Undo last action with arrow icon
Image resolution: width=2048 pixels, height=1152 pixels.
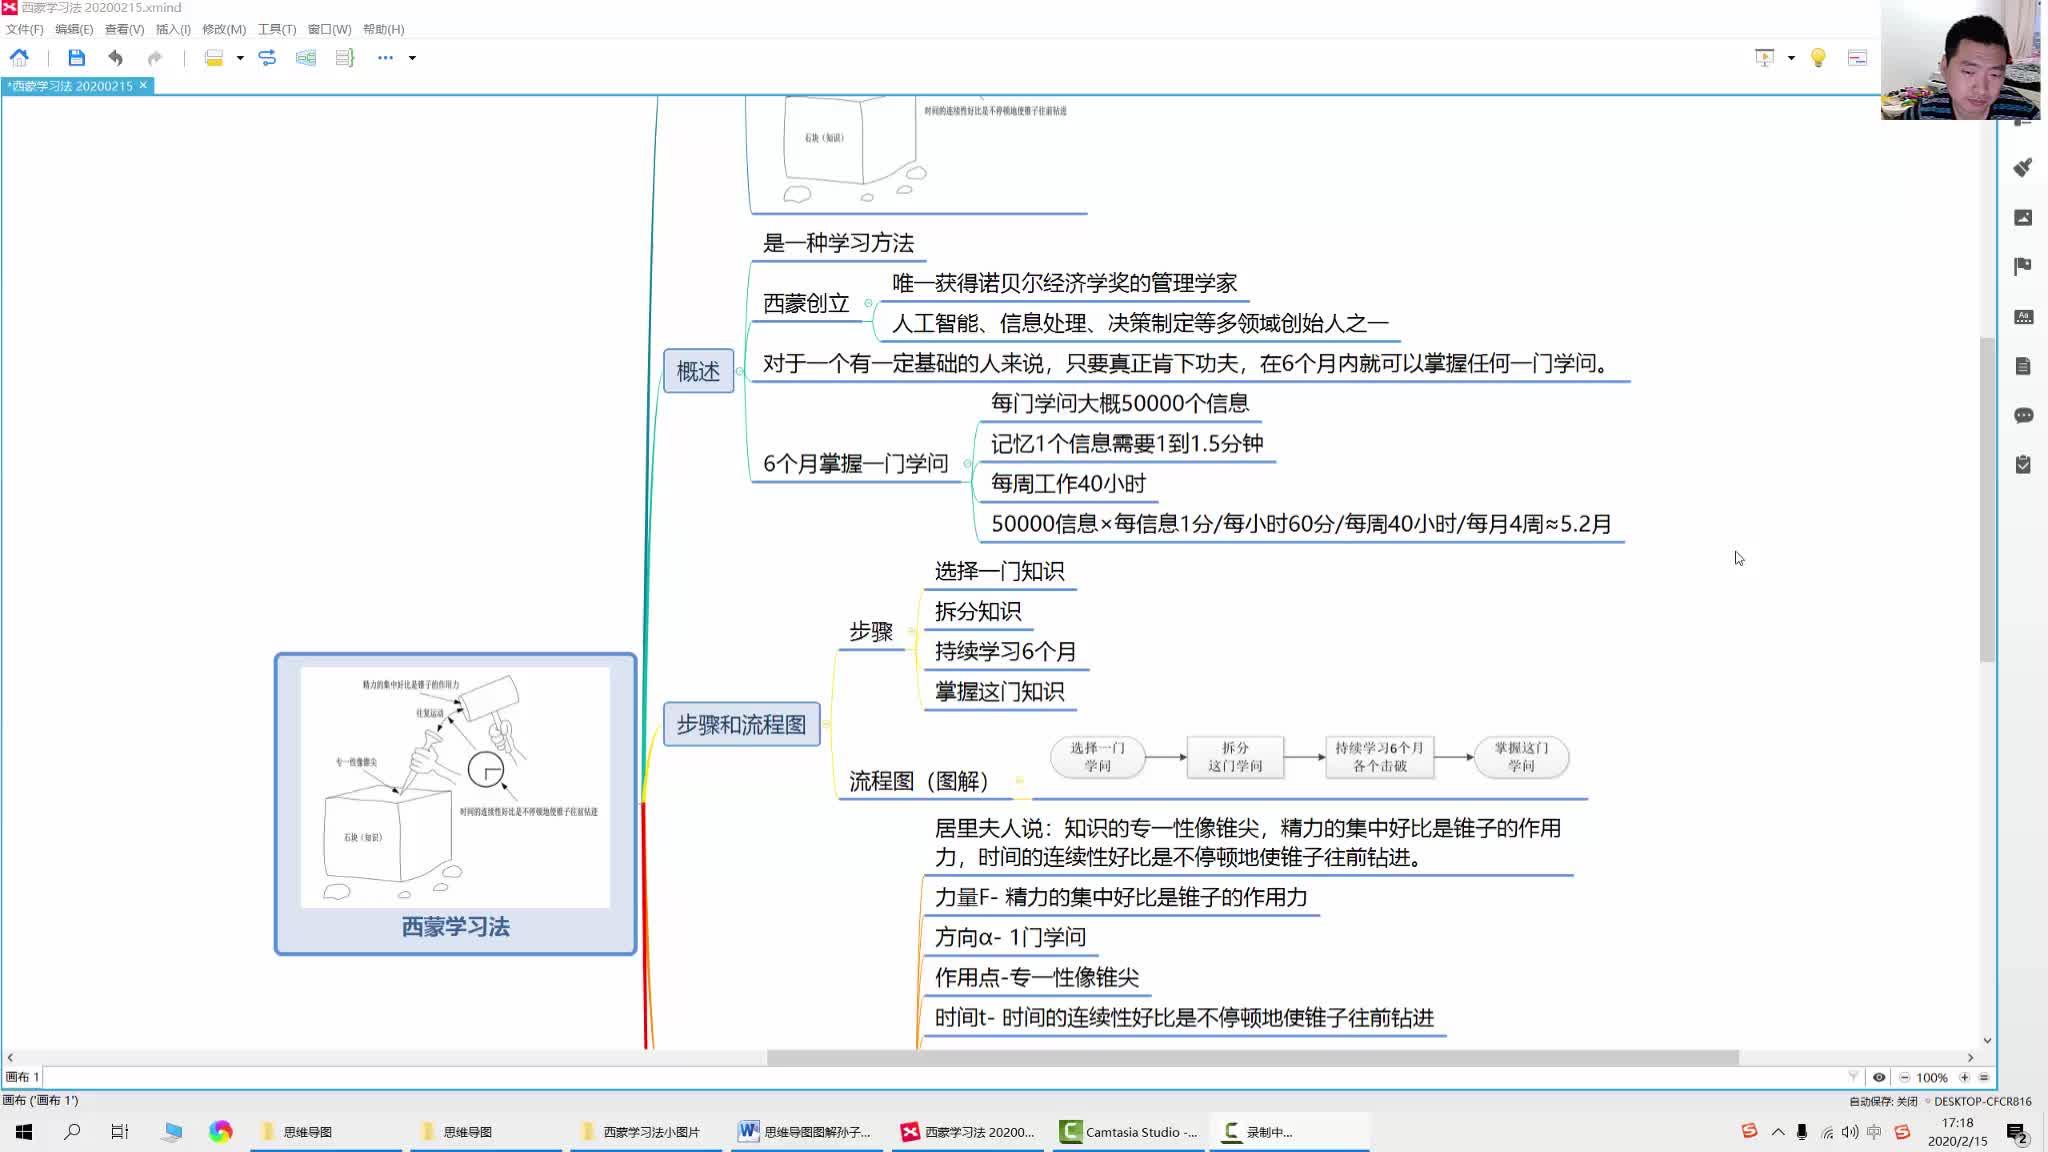[115, 58]
